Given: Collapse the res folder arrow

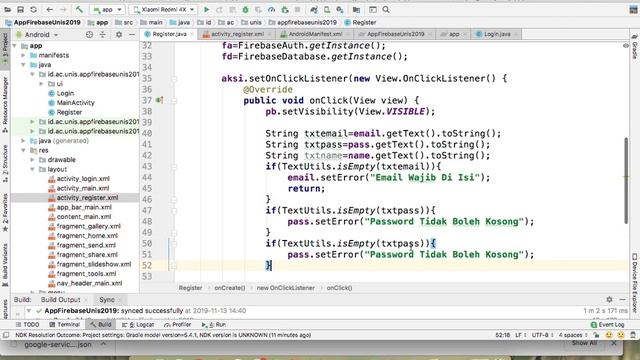Looking at the screenshot, I should pos(23,150).
